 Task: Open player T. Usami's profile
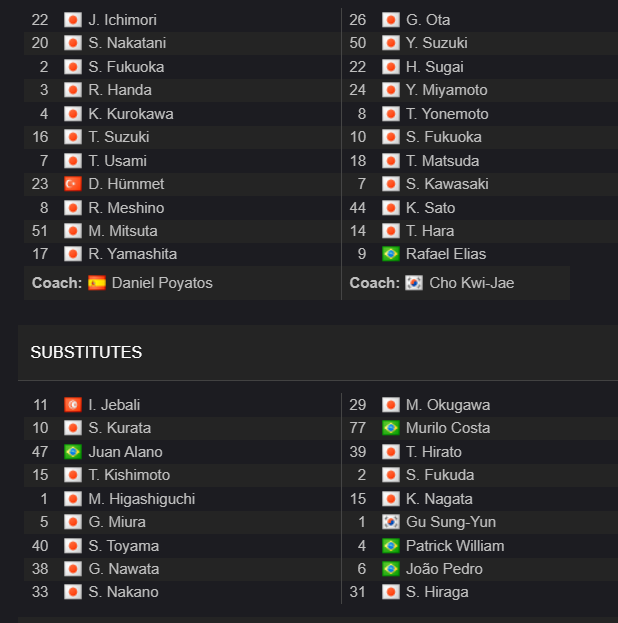pyautogui.click(x=117, y=161)
